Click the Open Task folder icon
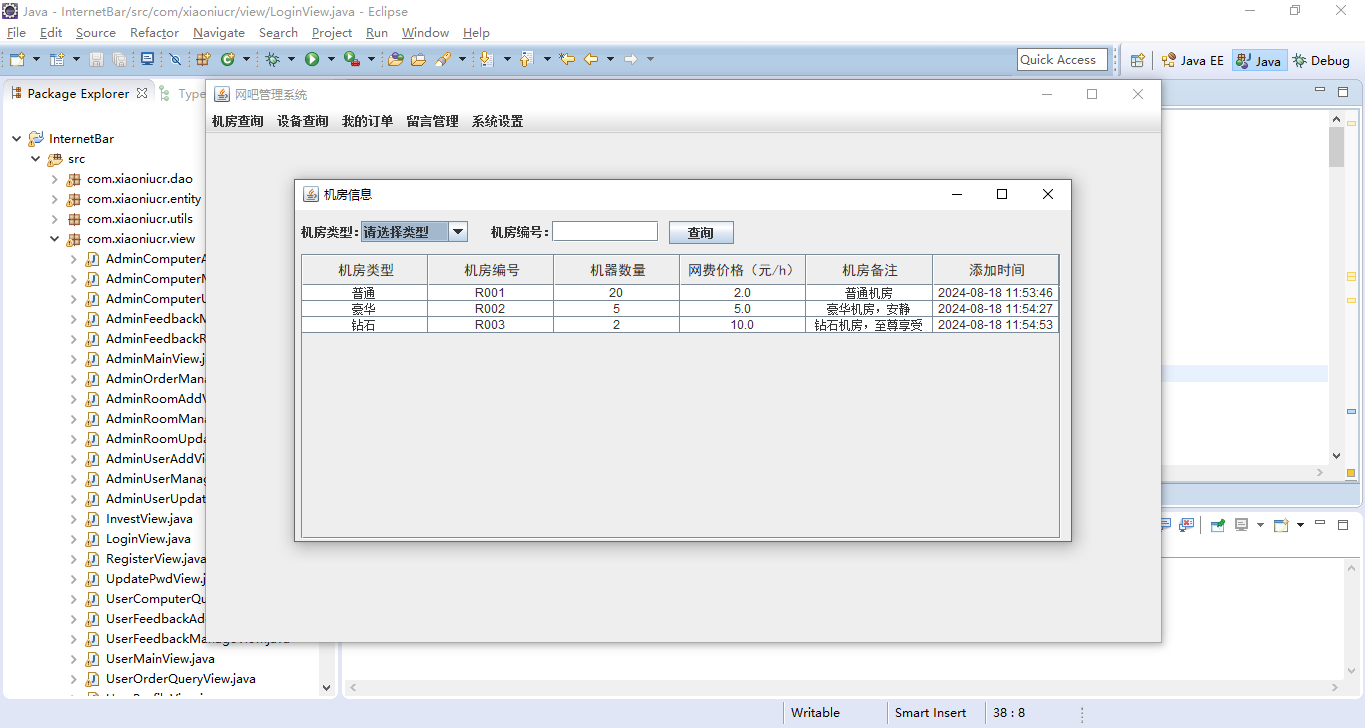The image size is (1365, 728). [x=419, y=60]
